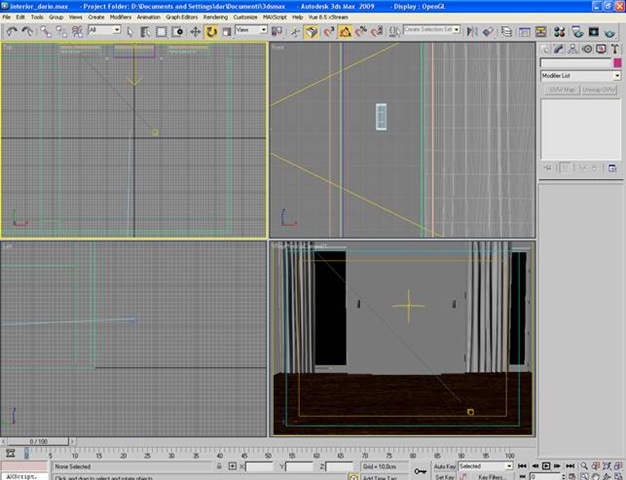Viewport: 626px width, 480px height.
Task: Click Configure Modifier Sets icon
Action: pos(612,168)
